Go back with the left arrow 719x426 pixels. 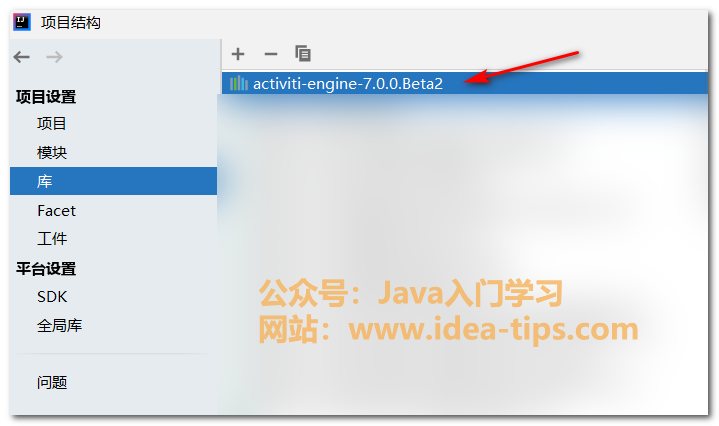click(x=22, y=57)
